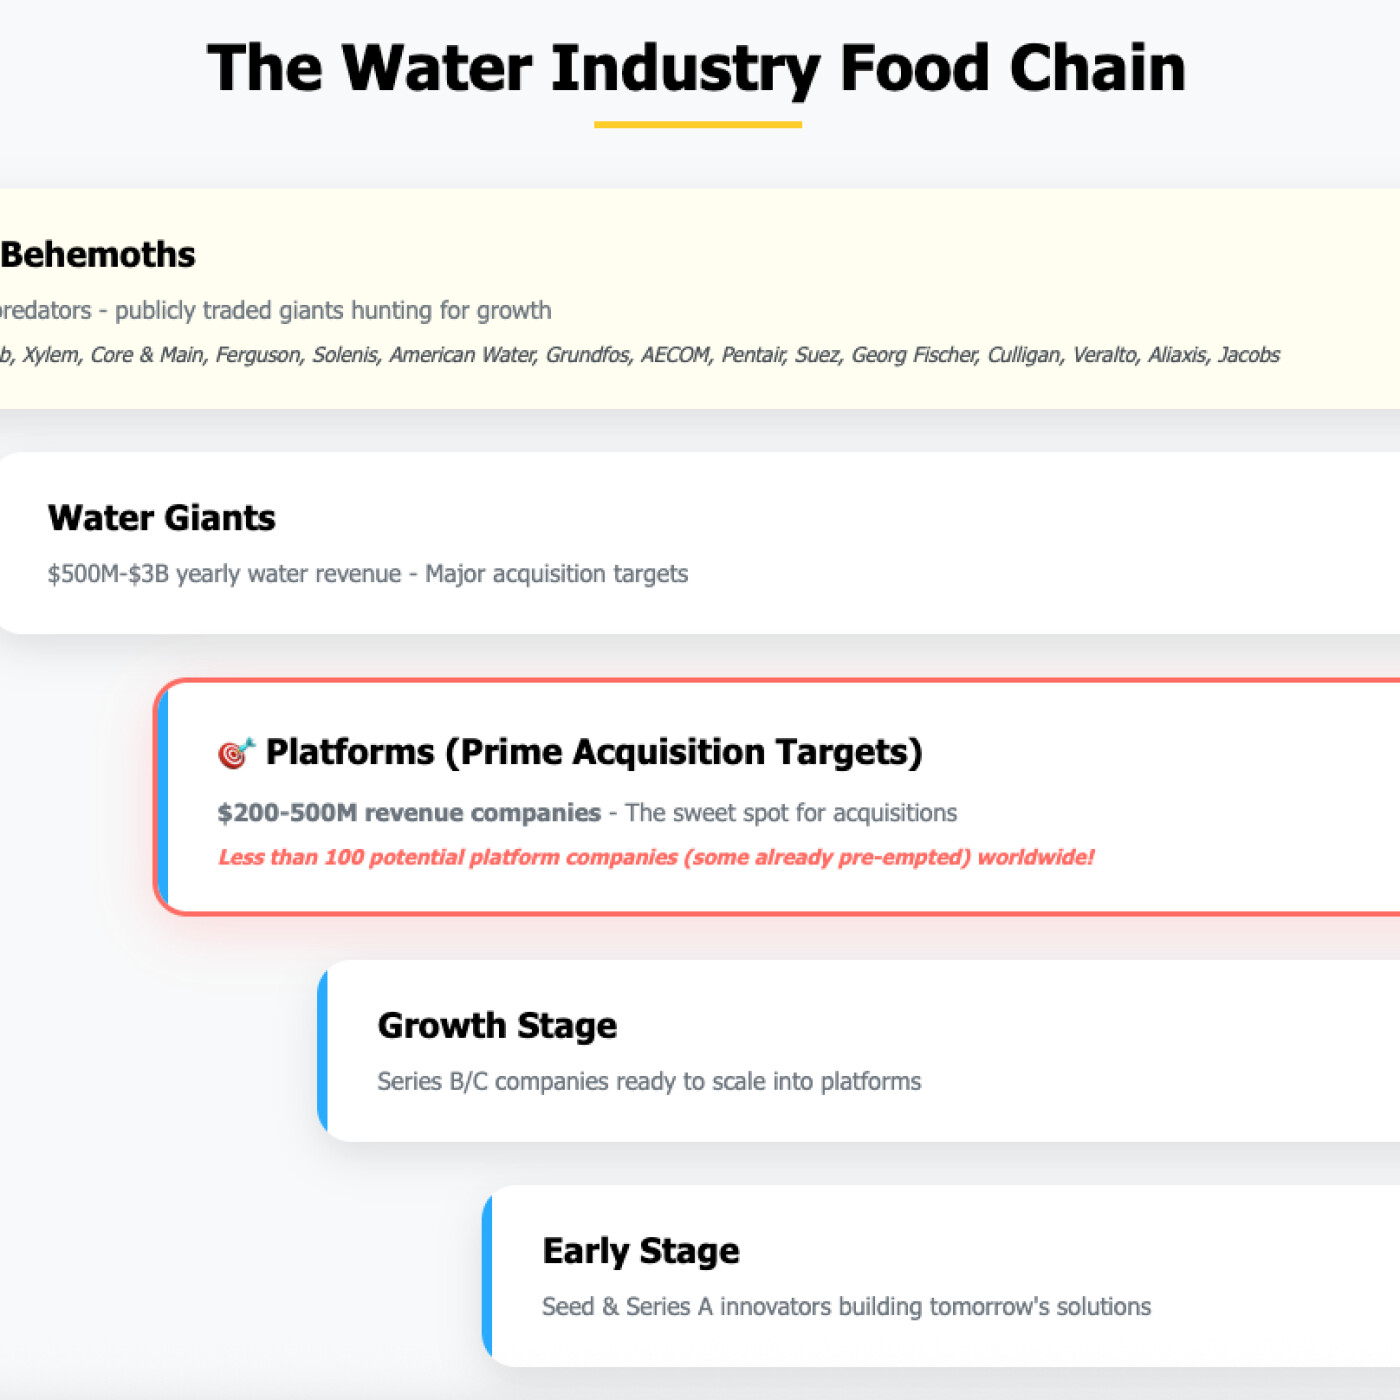Click the red 'Less than 100 potential platform companies' note
Screen dimensions: 1400x1400
click(655, 857)
